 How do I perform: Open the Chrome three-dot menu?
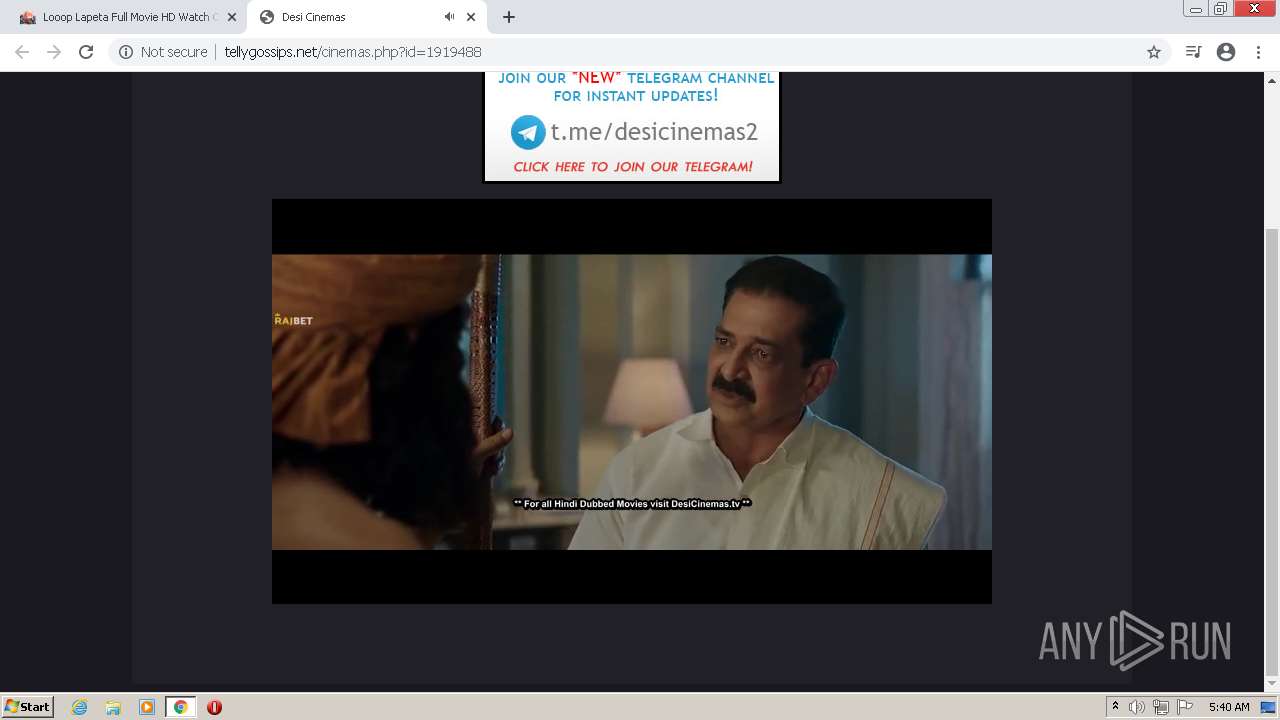[x=1258, y=52]
